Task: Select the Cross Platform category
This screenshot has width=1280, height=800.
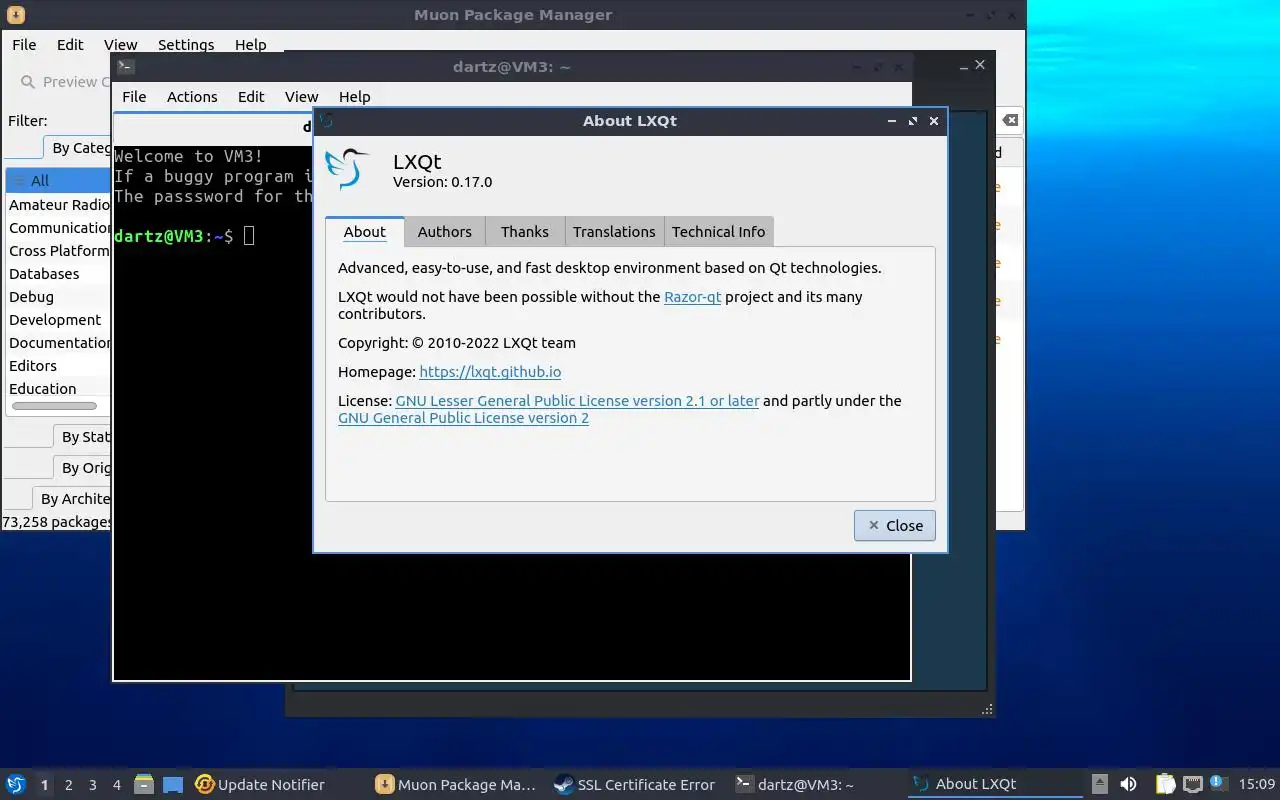Action: point(59,250)
